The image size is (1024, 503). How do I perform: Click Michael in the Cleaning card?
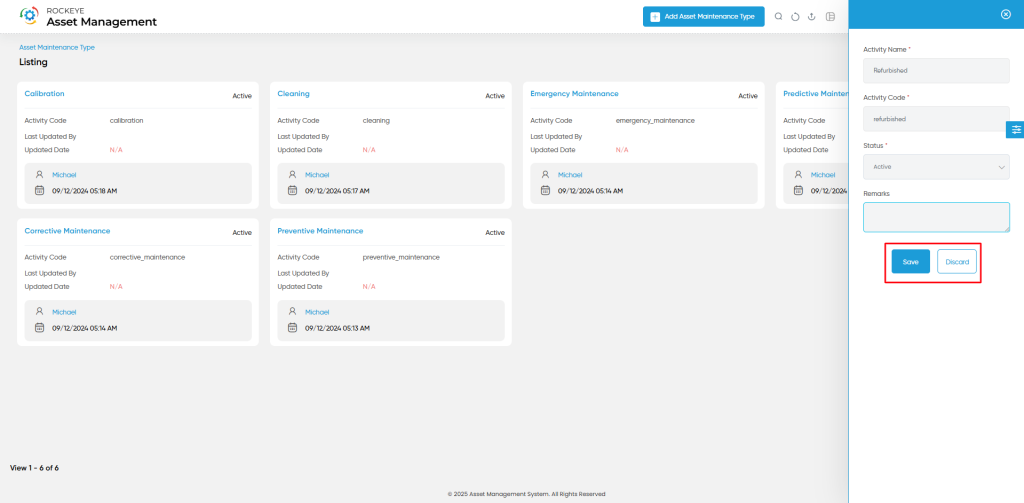(317, 175)
